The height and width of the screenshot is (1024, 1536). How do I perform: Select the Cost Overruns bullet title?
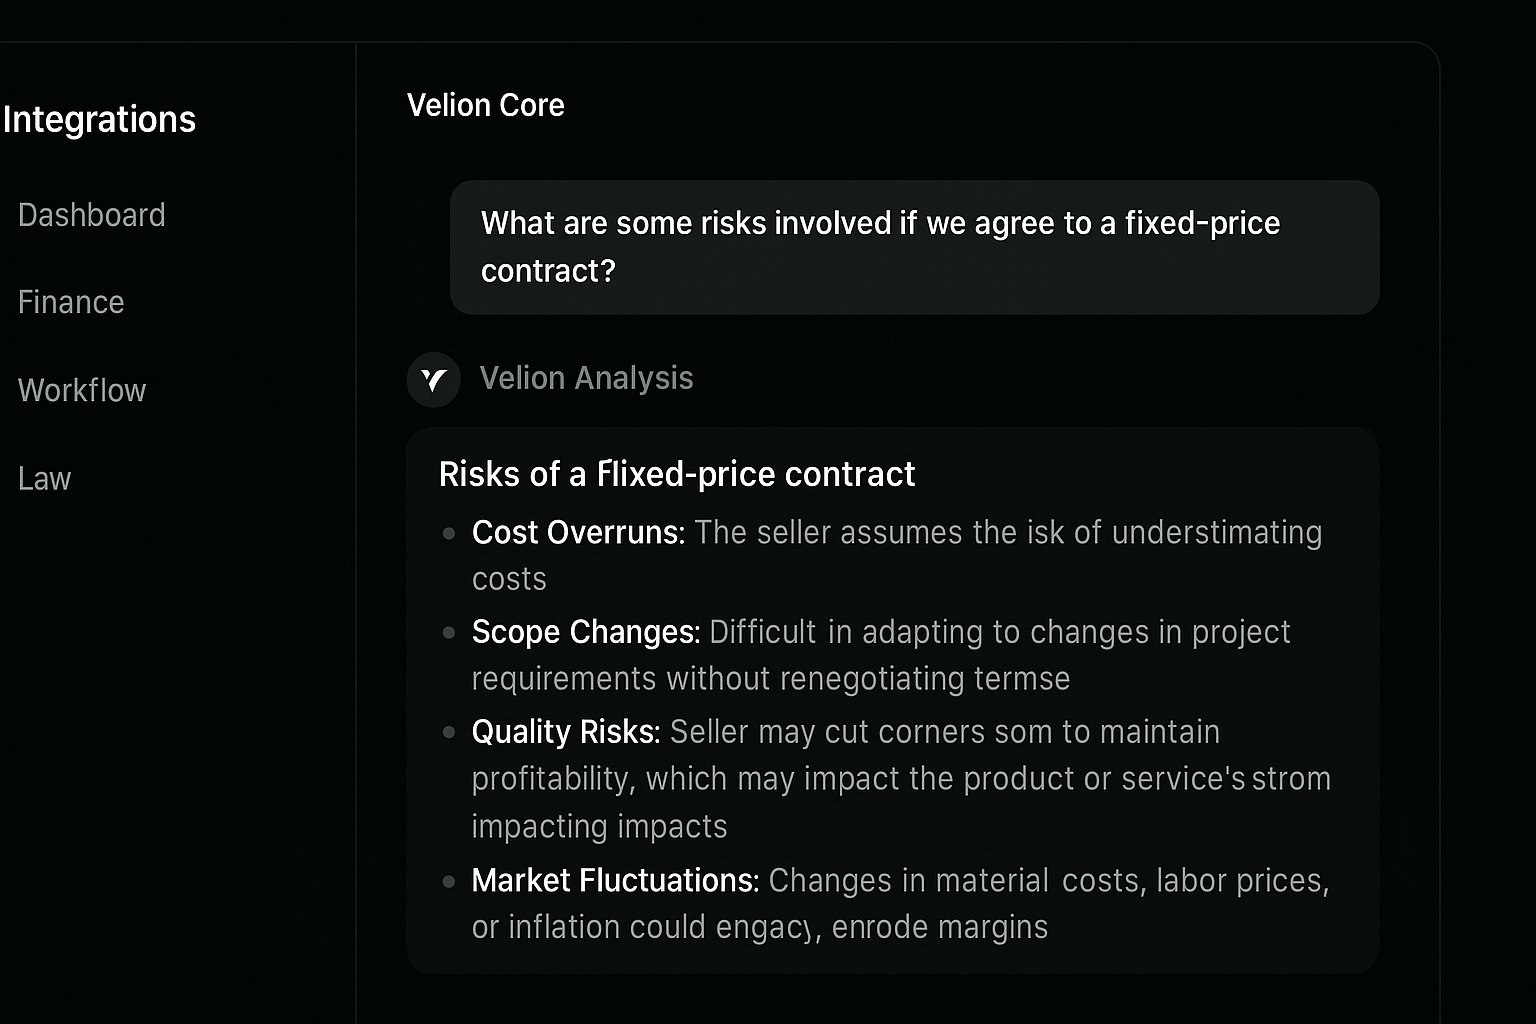[578, 532]
